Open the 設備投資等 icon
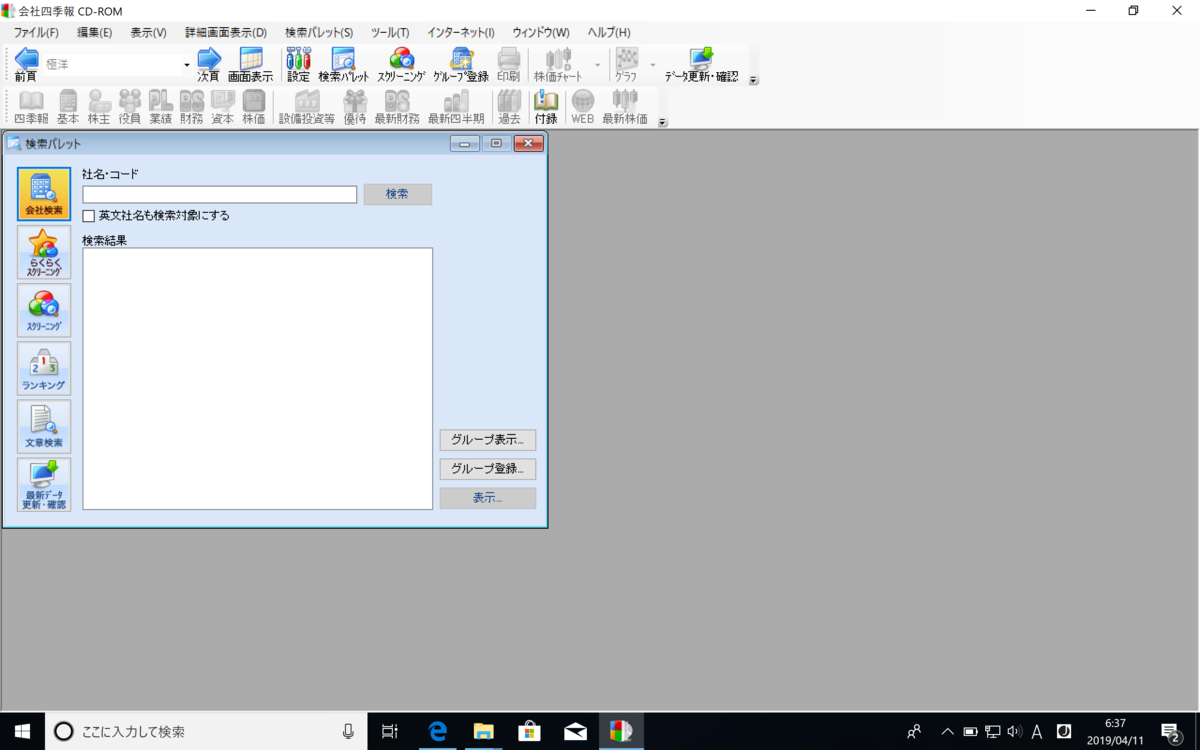Viewport: 1200px width, 750px height. point(307,107)
